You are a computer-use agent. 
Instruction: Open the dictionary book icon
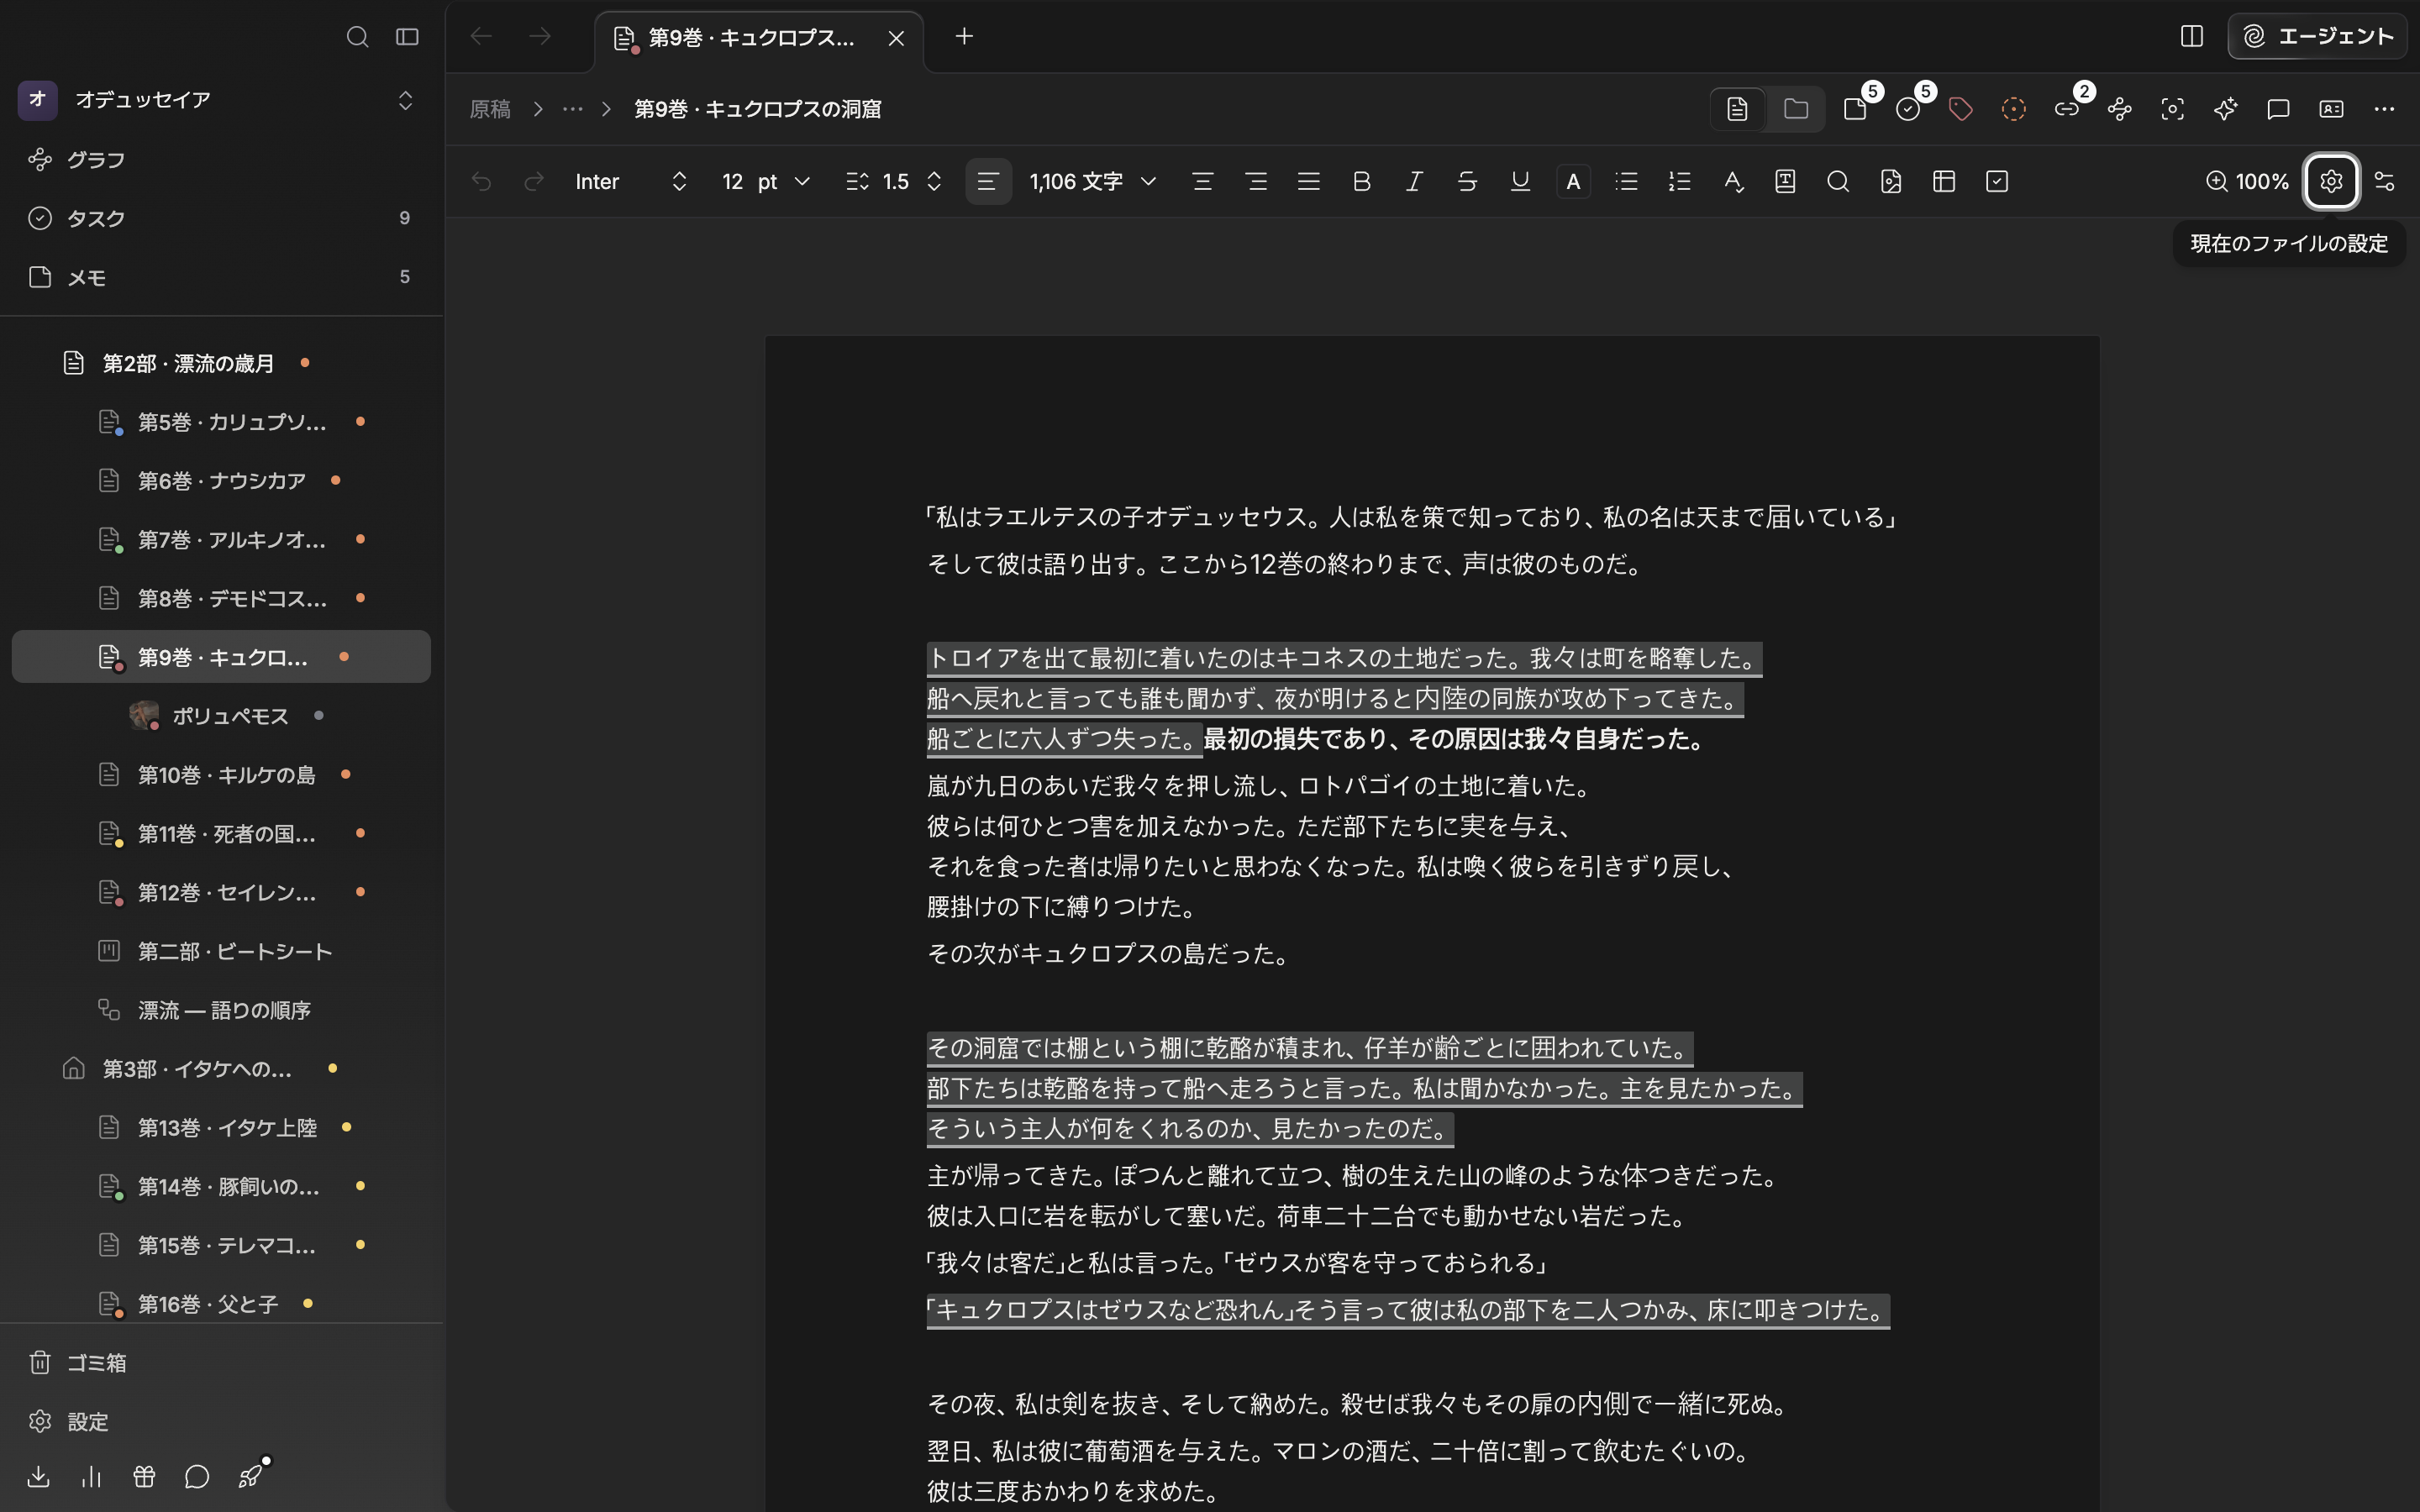[1786, 181]
